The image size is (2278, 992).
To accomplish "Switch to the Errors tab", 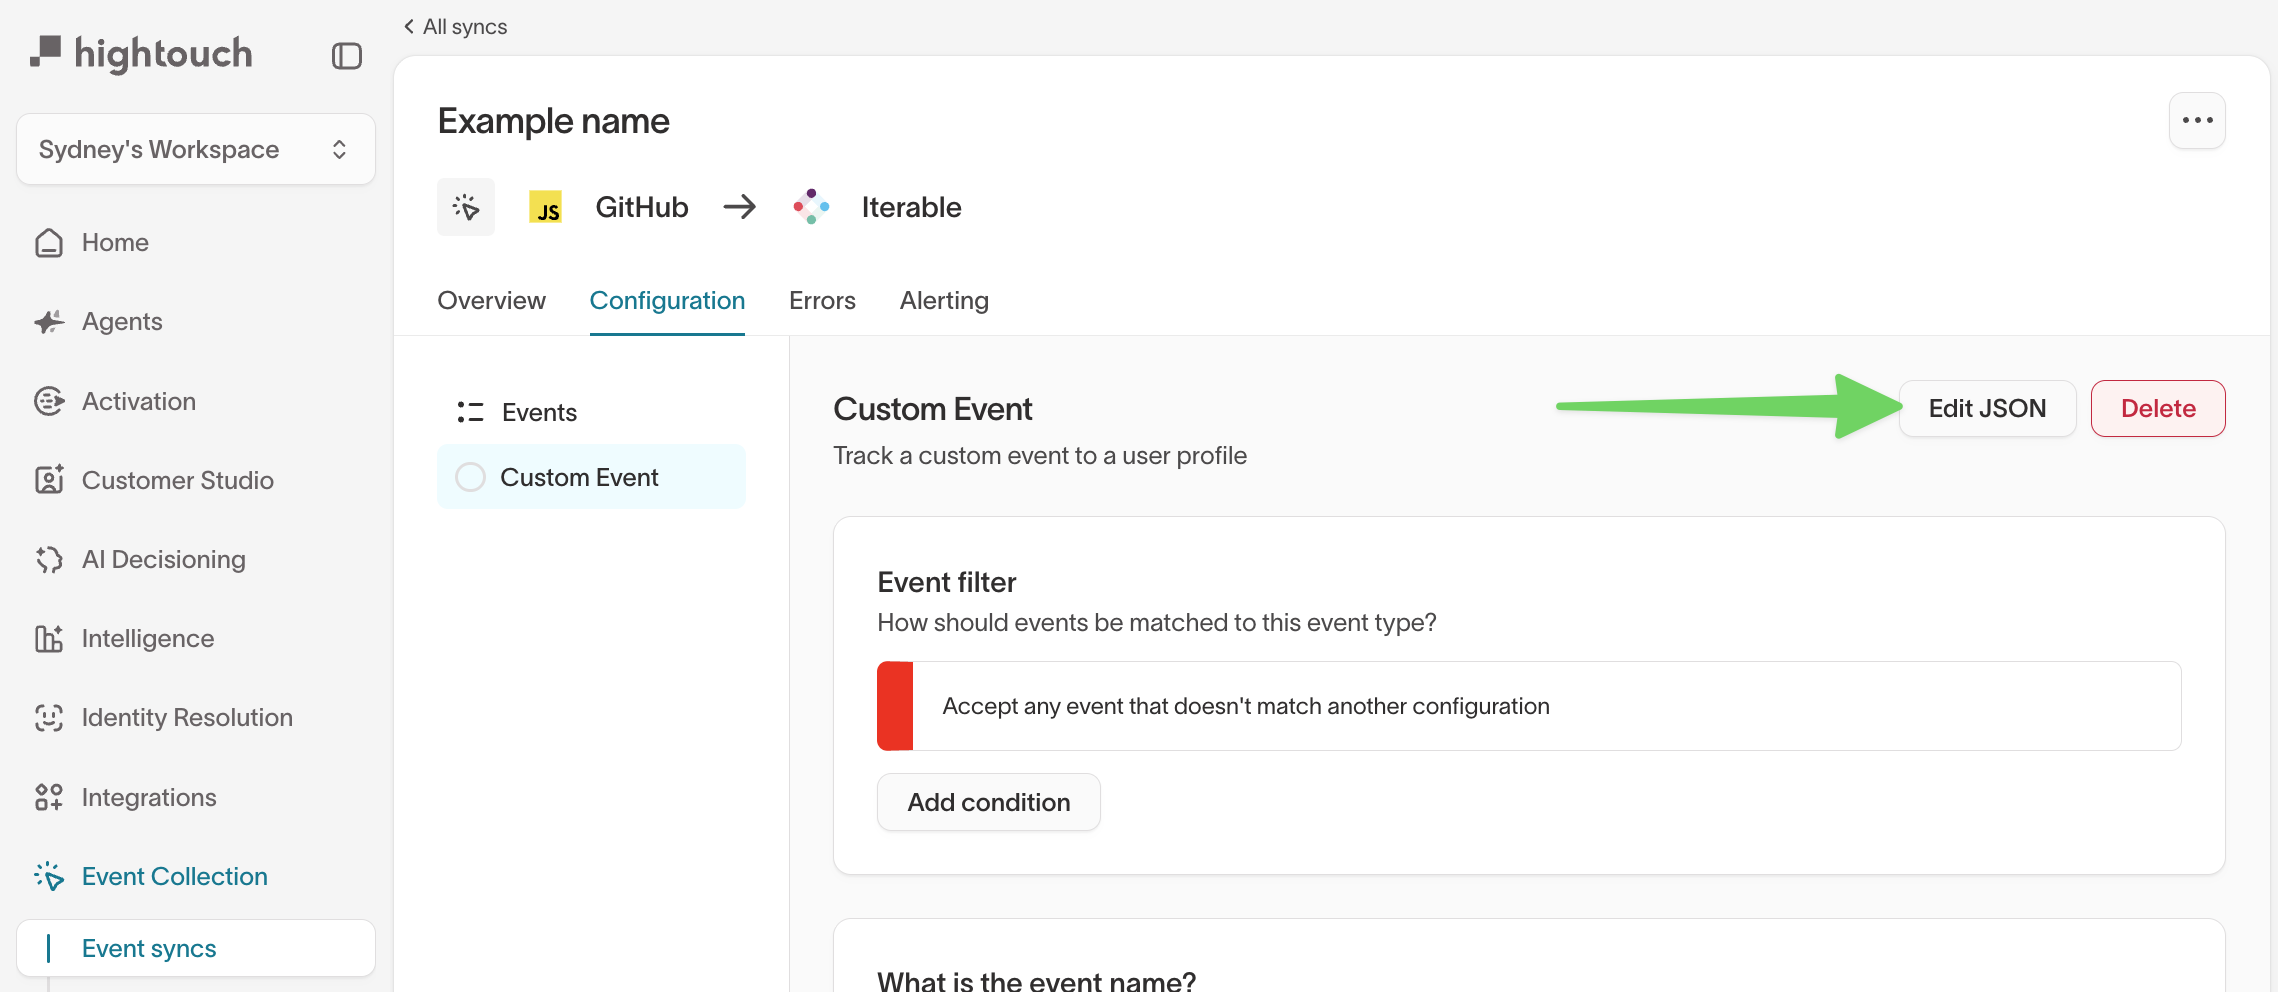I will pos(822,300).
